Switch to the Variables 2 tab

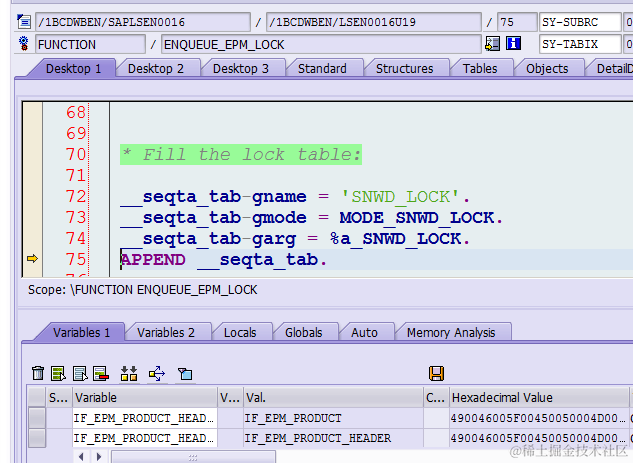pyautogui.click(x=166, y=333)
